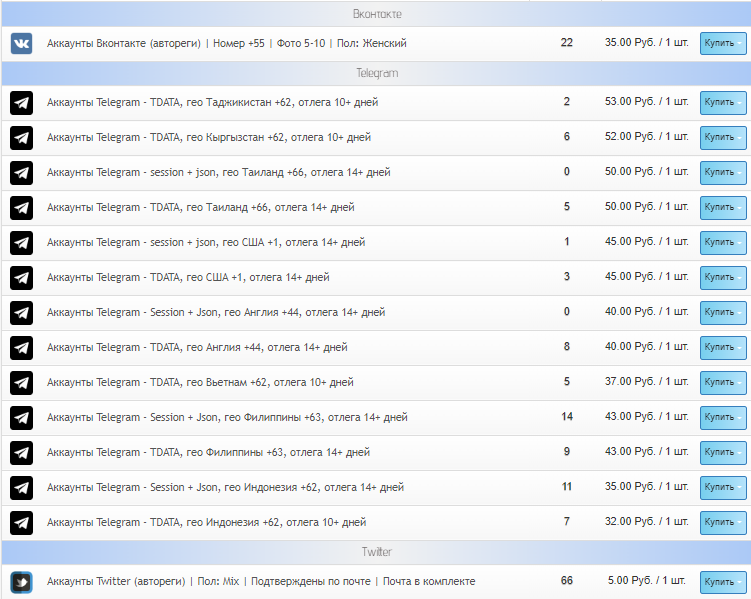This screenshot has height=599, width=751.
Task: Open Купить dropdown for Таджикистан TDATA accounts
Action: [x=723, y=102]
